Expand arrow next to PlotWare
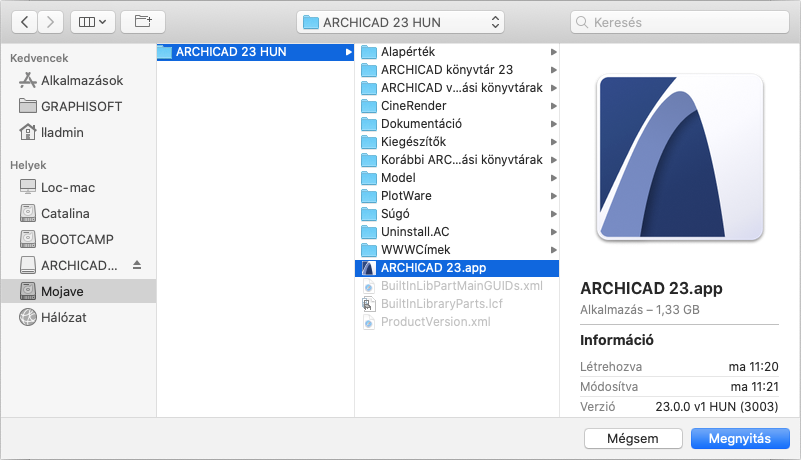801x460 pixels. [x=554, y=196]
